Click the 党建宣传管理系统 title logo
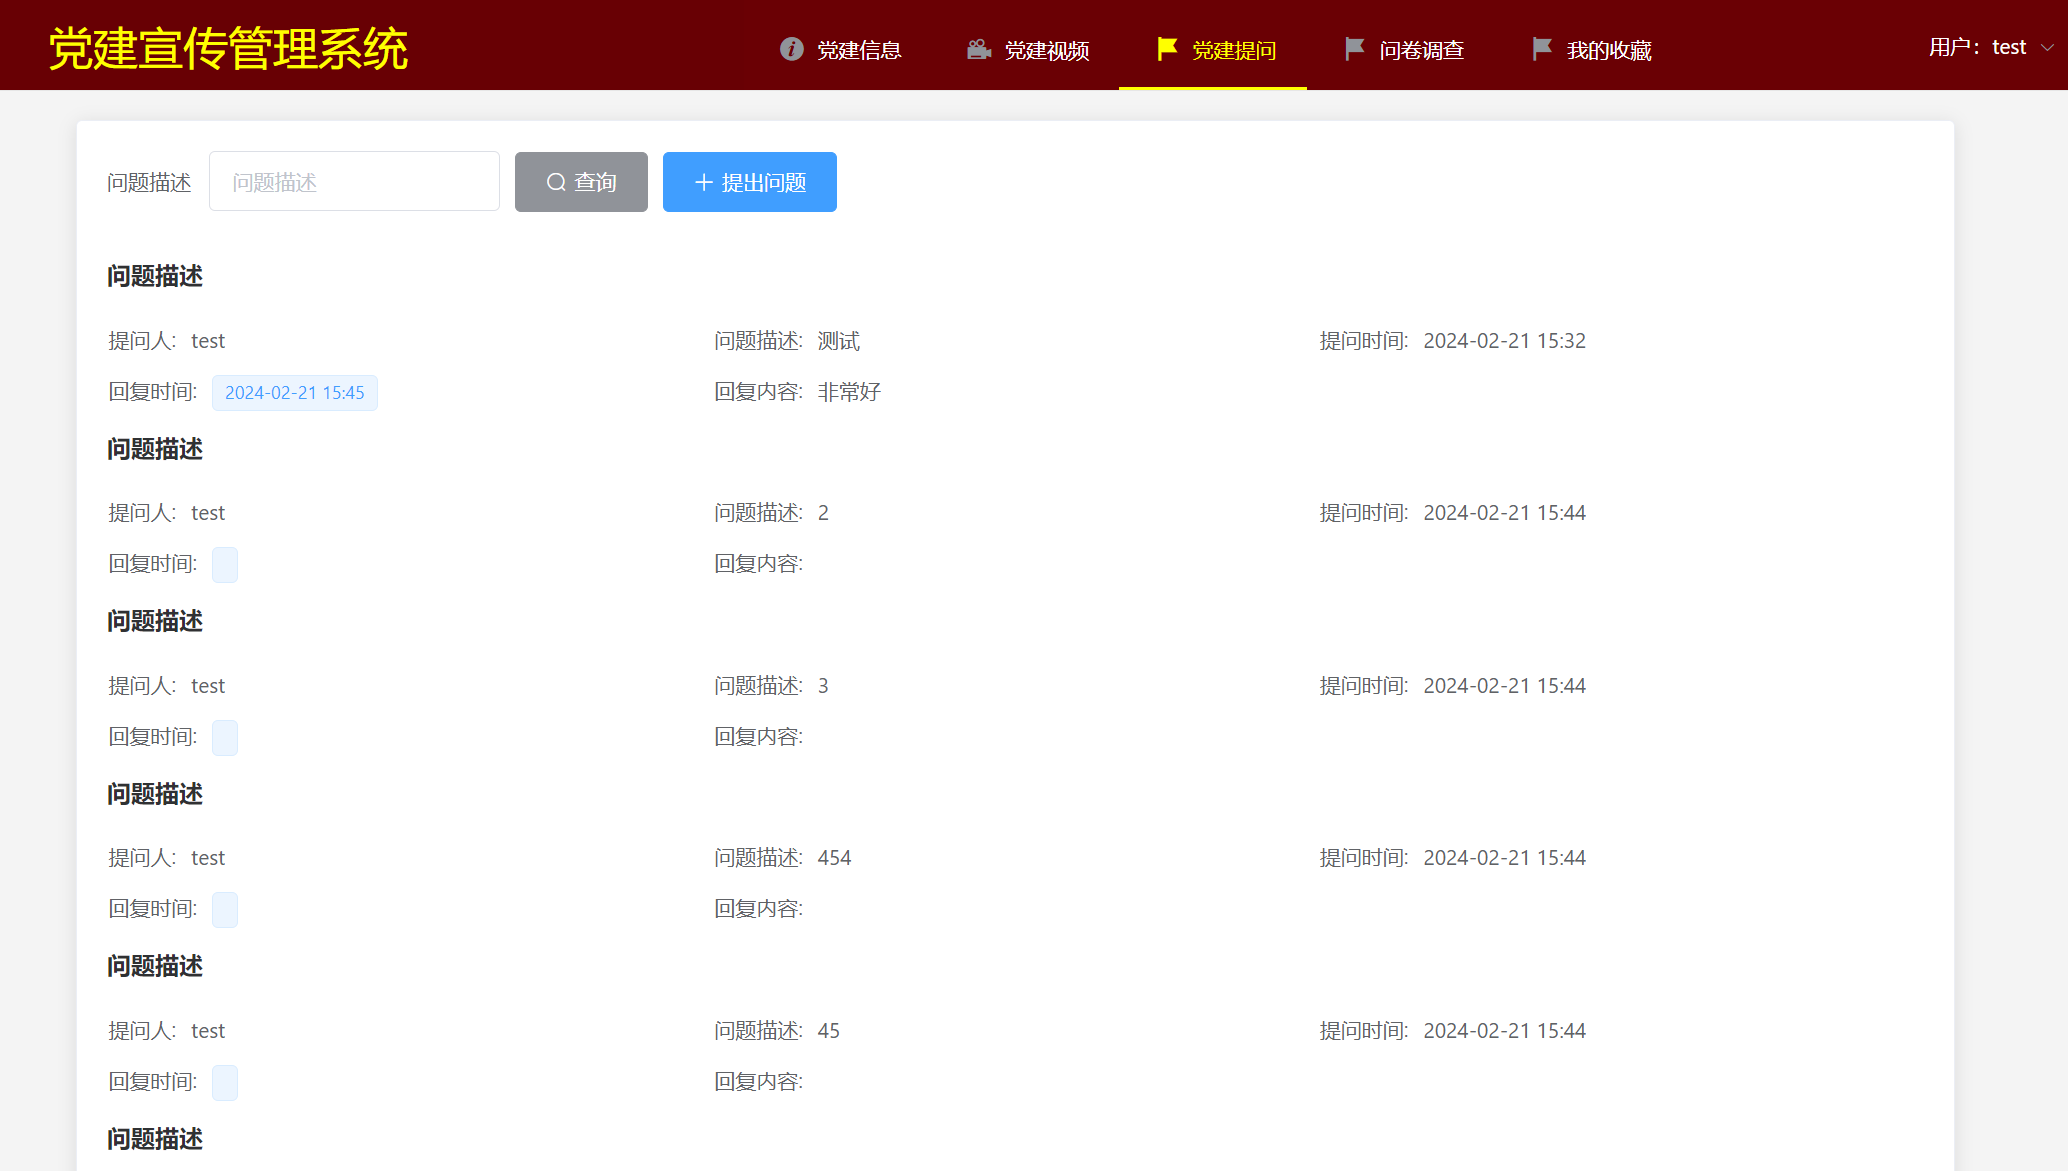The height and width of the screenshot is (1171, 2068). 228,48
